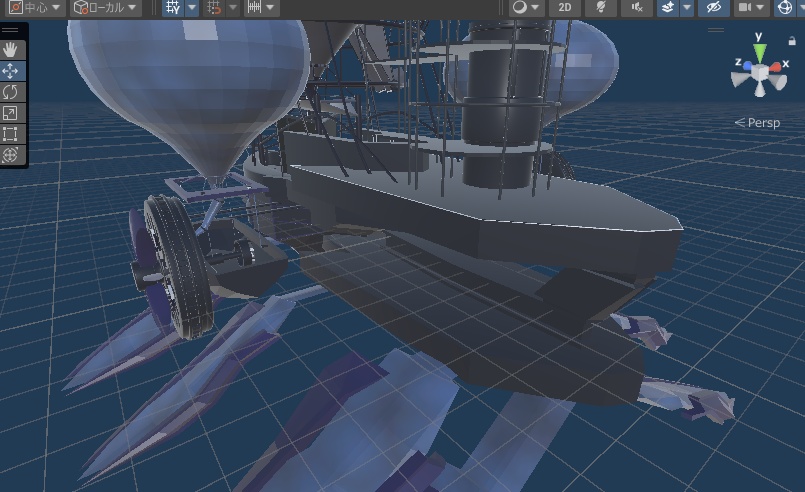
Task: Open scene effects options dropdown arrow
Action: (686, 8)
